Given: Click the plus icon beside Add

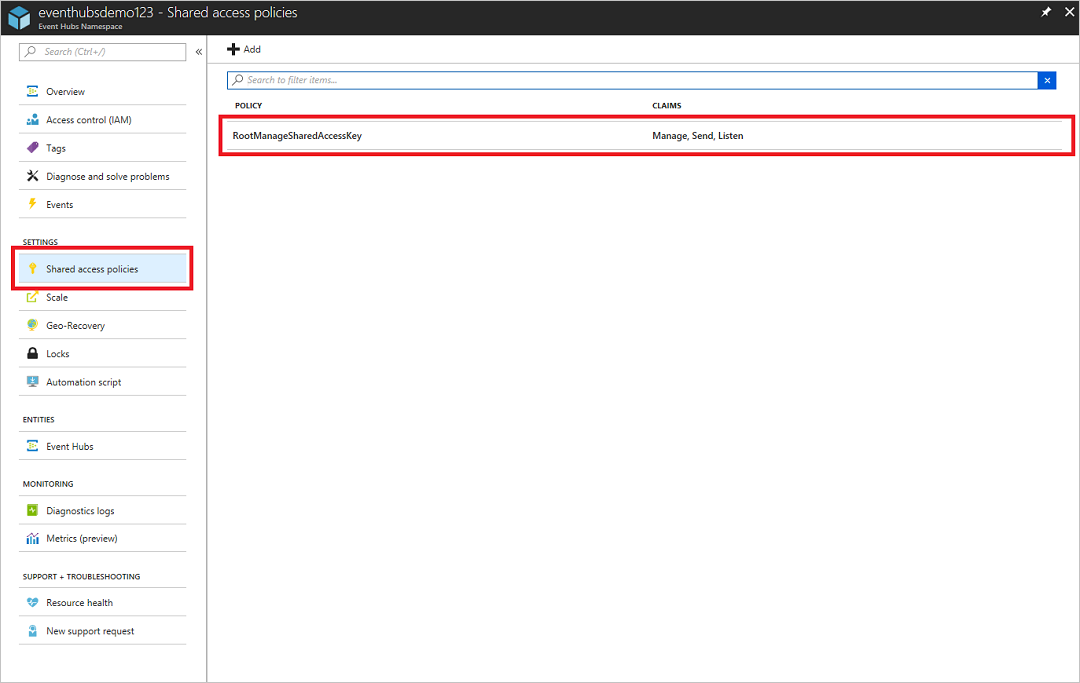Looking at the screenshot, I should [x=233, y=49].
